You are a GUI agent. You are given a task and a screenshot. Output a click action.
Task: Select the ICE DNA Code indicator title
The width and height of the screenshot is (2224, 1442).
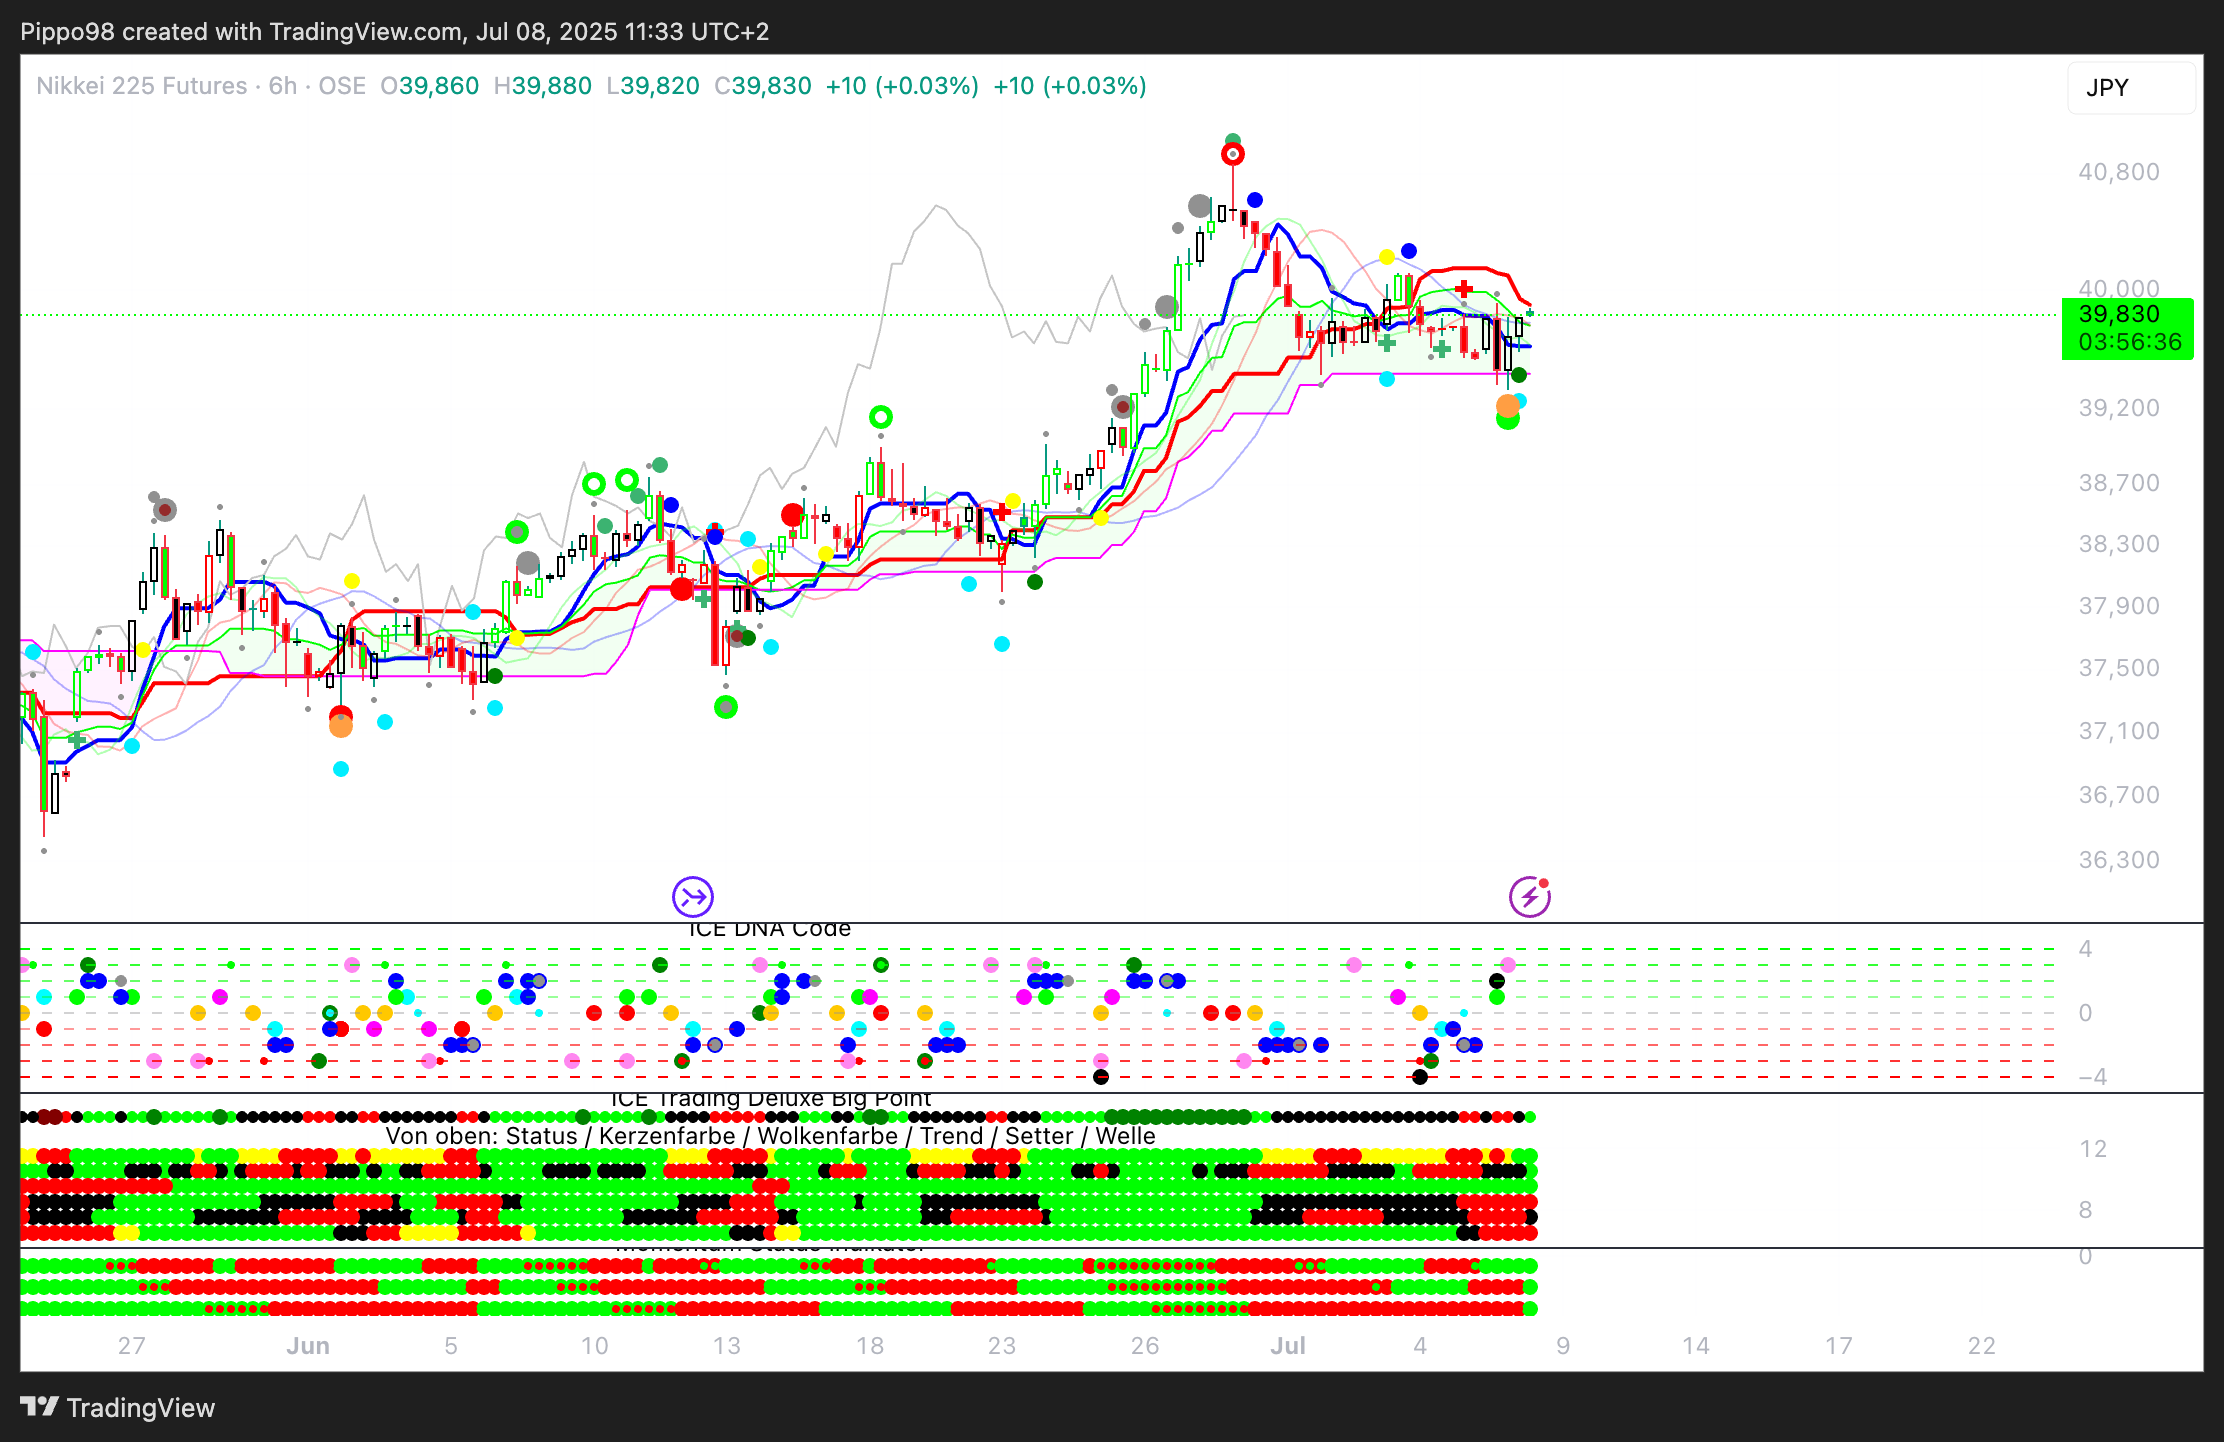769,929
